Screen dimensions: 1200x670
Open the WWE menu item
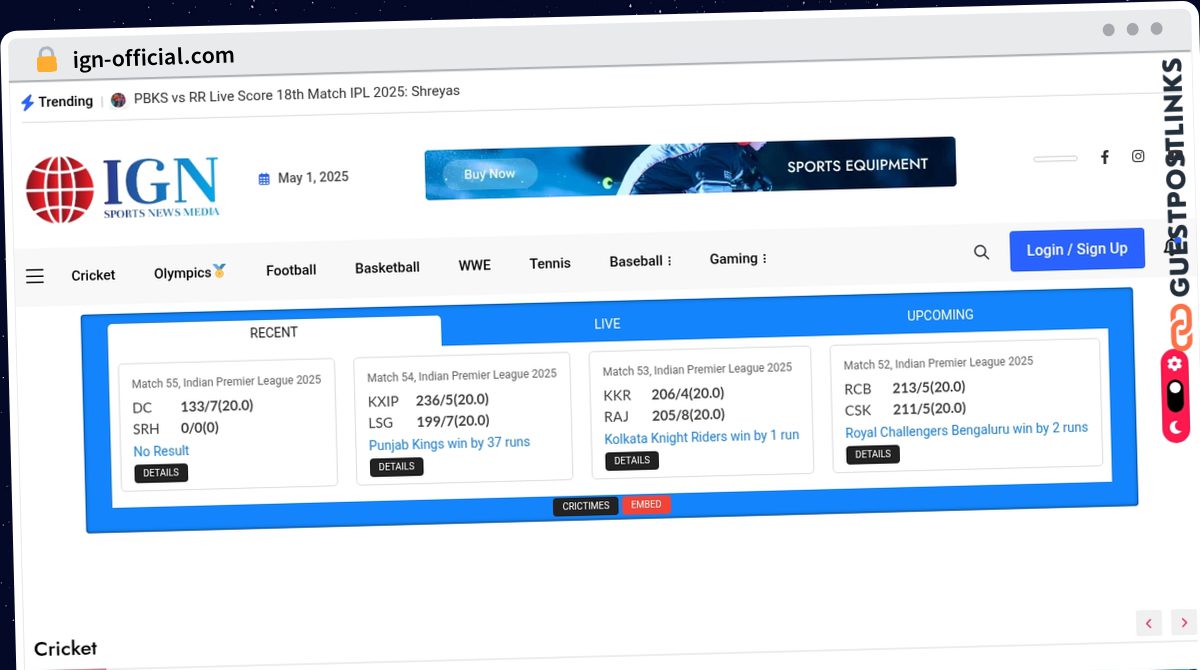(474, 265)
